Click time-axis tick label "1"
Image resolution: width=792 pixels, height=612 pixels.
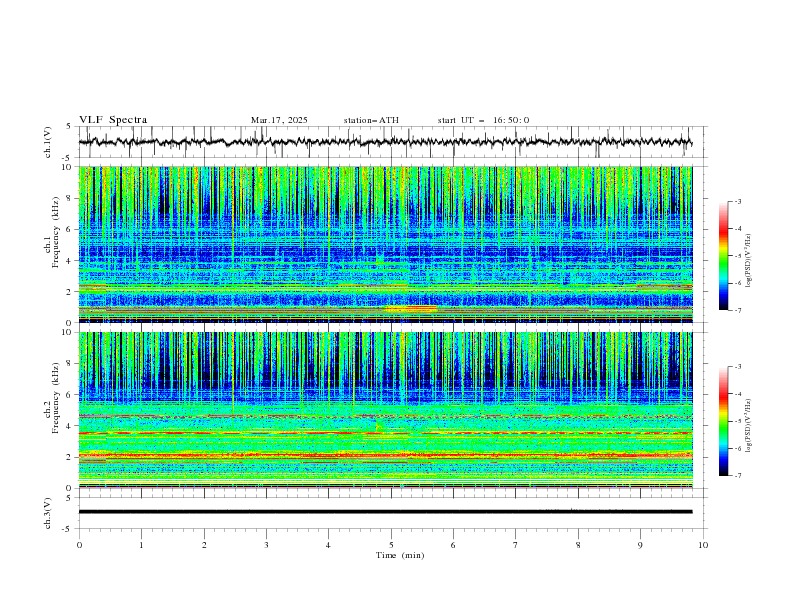click(141, 545)
